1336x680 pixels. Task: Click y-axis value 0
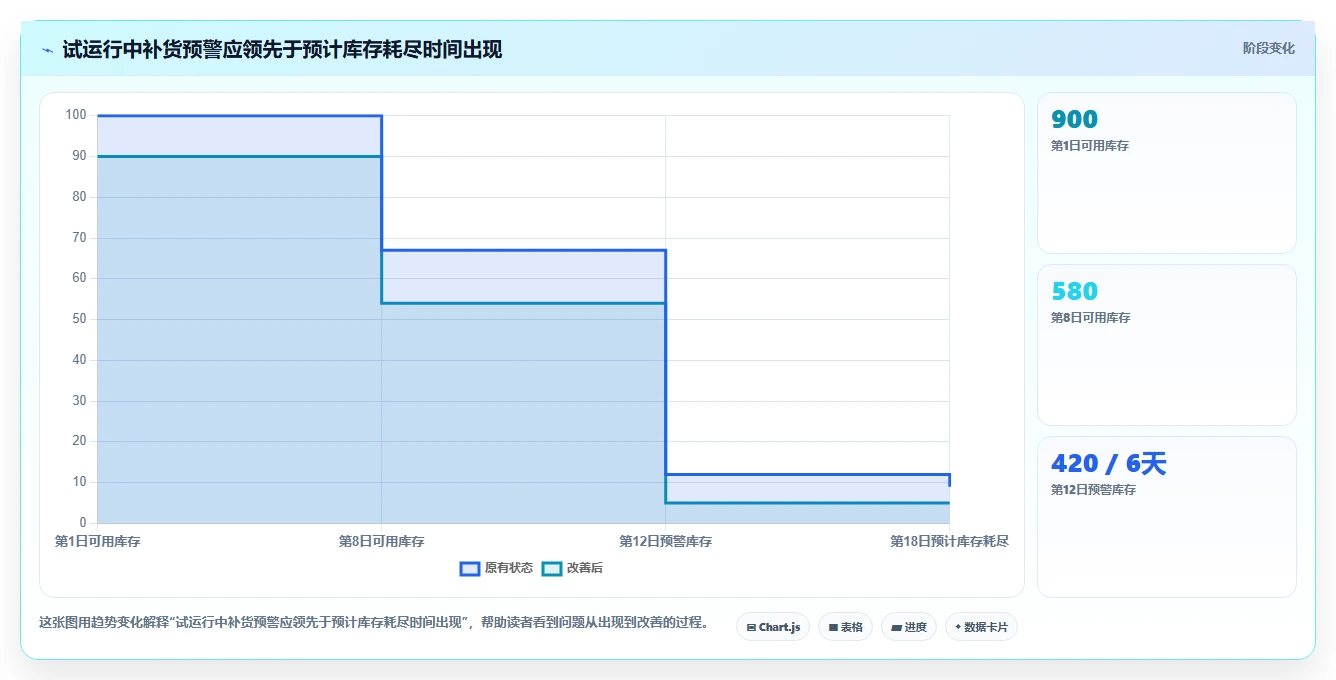pos(84,523)
